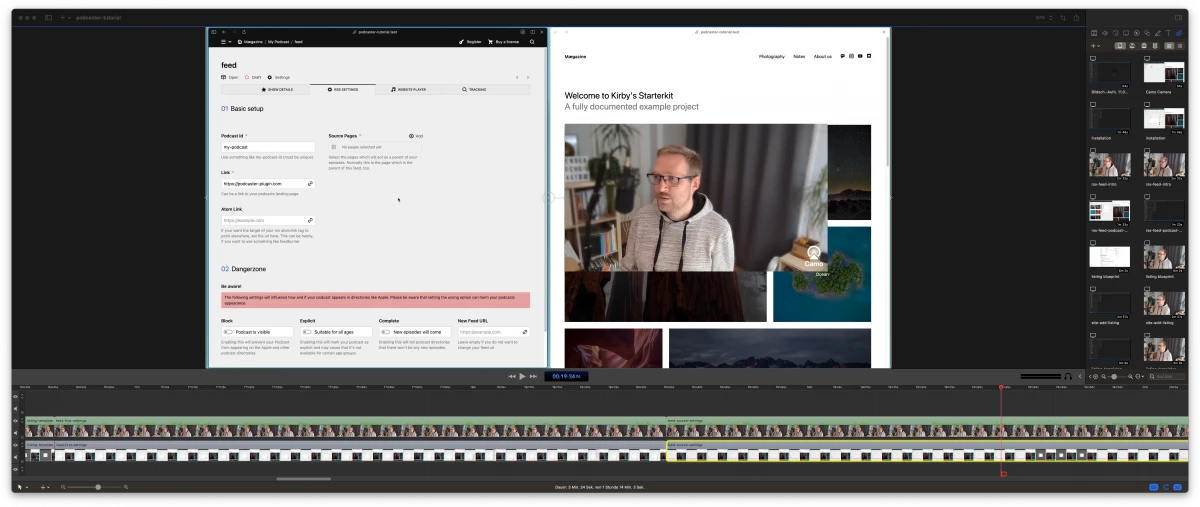Fast forward the playback

click(533, 376)
